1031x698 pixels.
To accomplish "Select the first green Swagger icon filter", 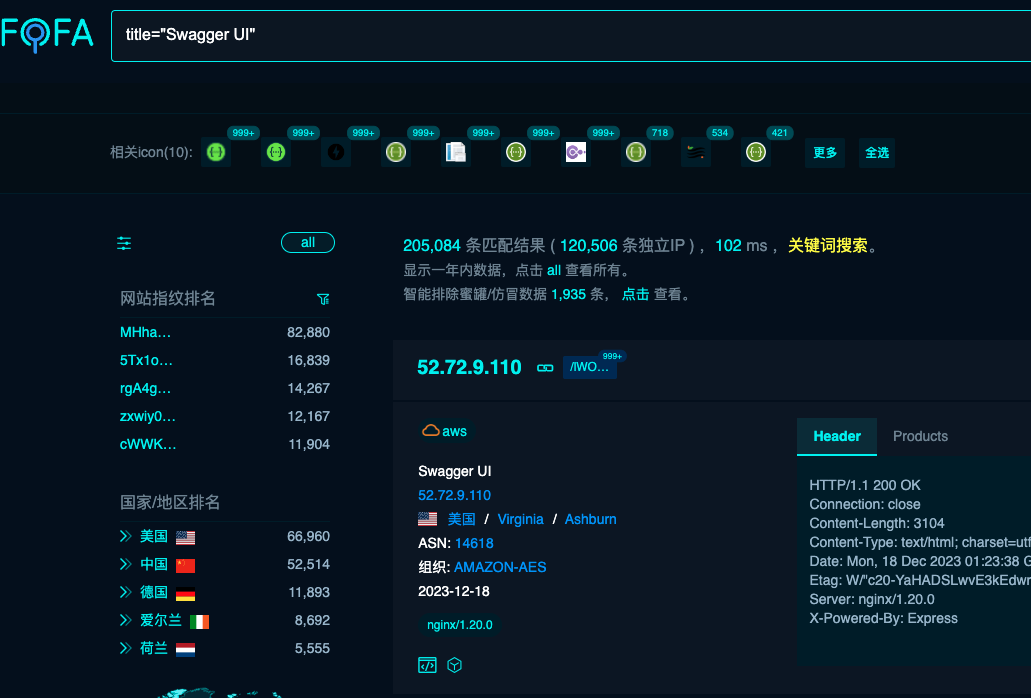I will point(216,152).
